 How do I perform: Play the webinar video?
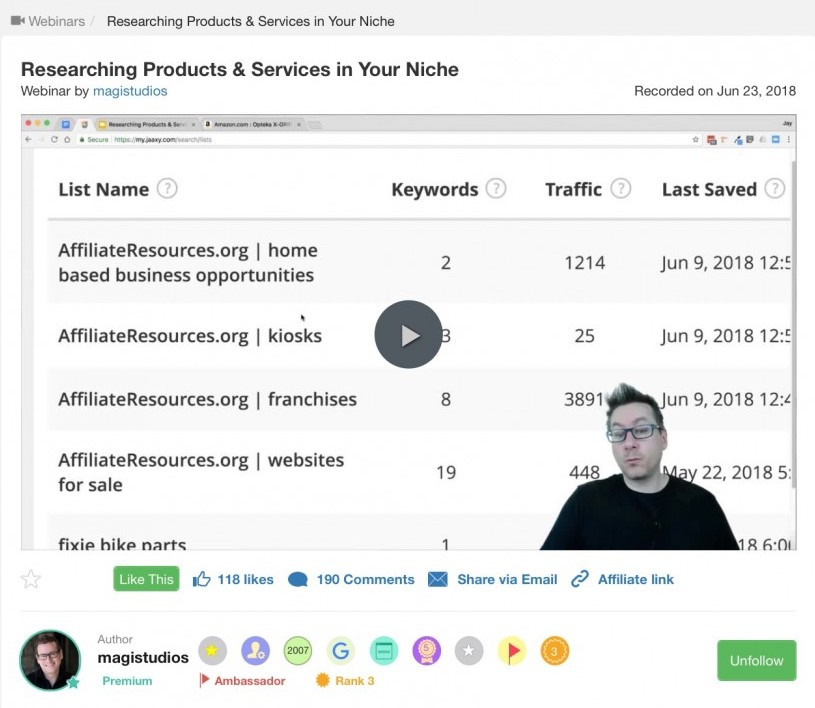(408, 334)
